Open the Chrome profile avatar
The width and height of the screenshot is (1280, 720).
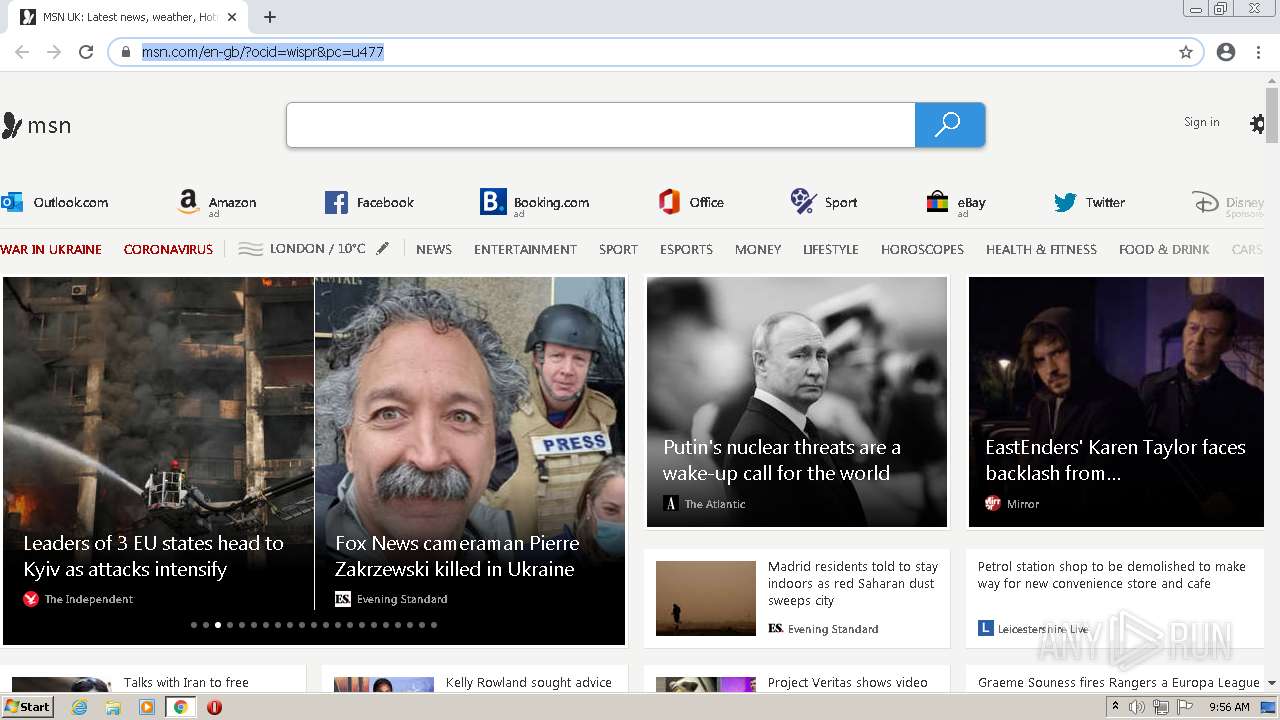[x=1226, y=52]
